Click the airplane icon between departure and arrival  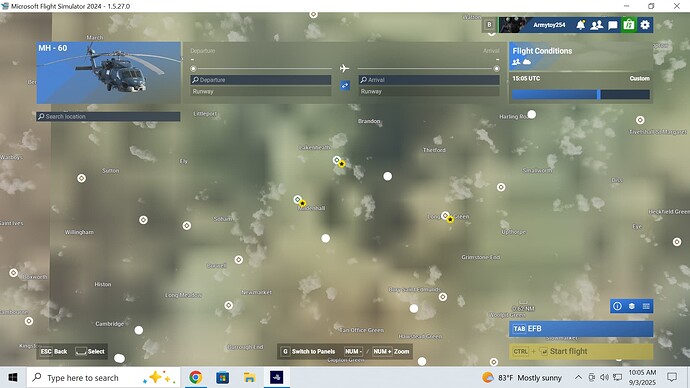[x=345, y=68]
